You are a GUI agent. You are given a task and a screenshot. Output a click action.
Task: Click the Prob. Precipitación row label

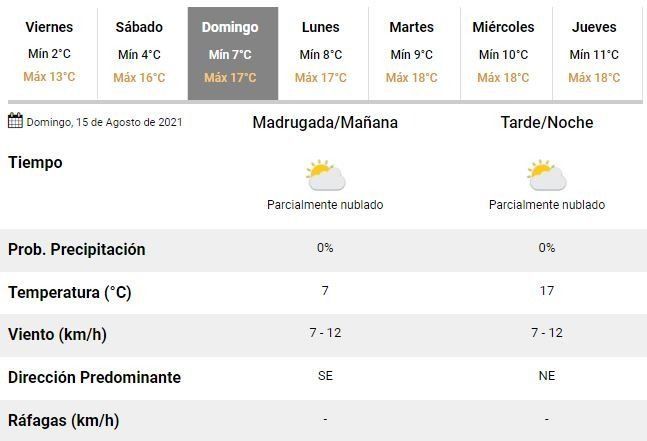(77, 249)
